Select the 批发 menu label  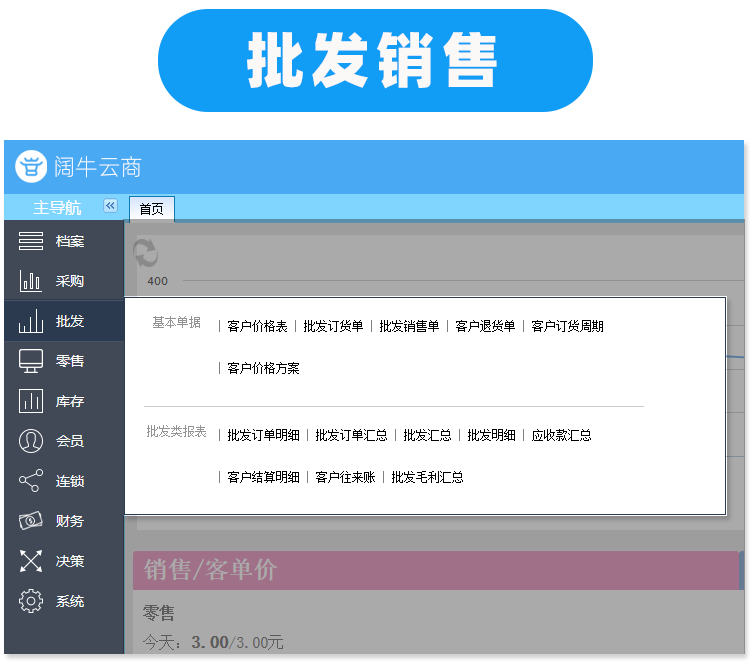tap(70, 321)
